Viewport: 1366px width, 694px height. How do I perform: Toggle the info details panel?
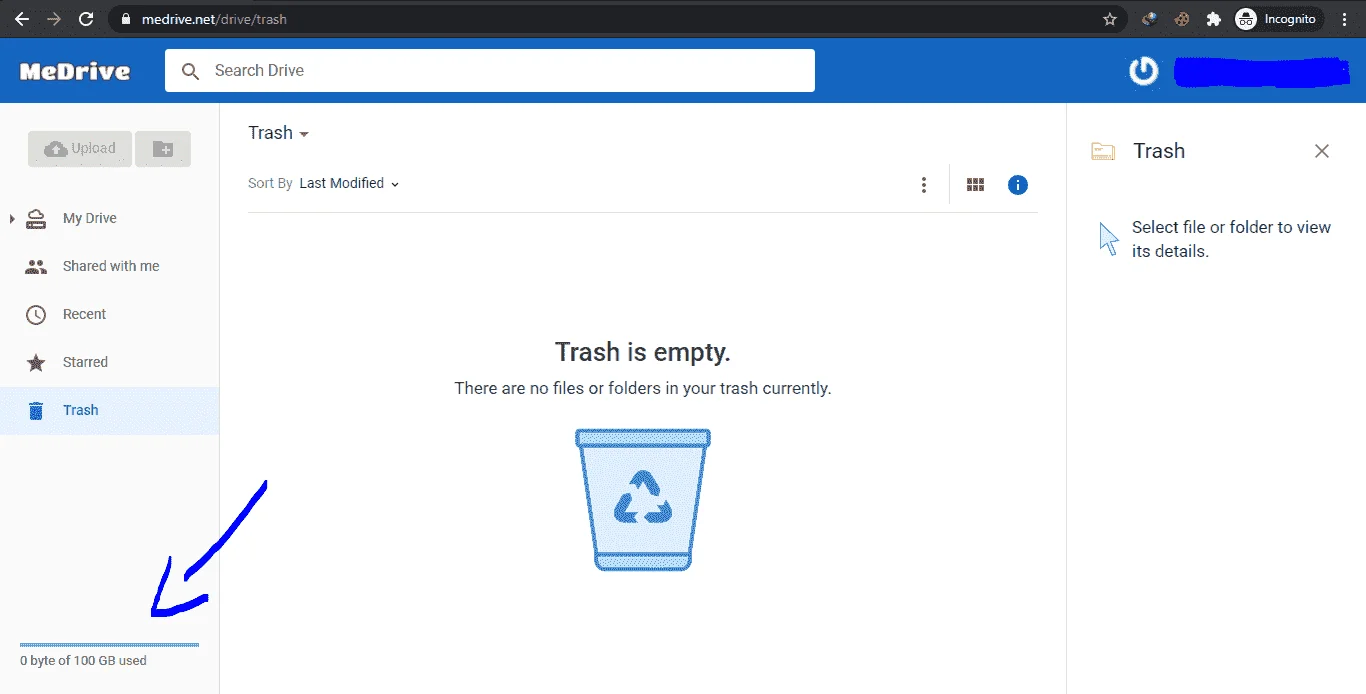(x=1018, y=185)
